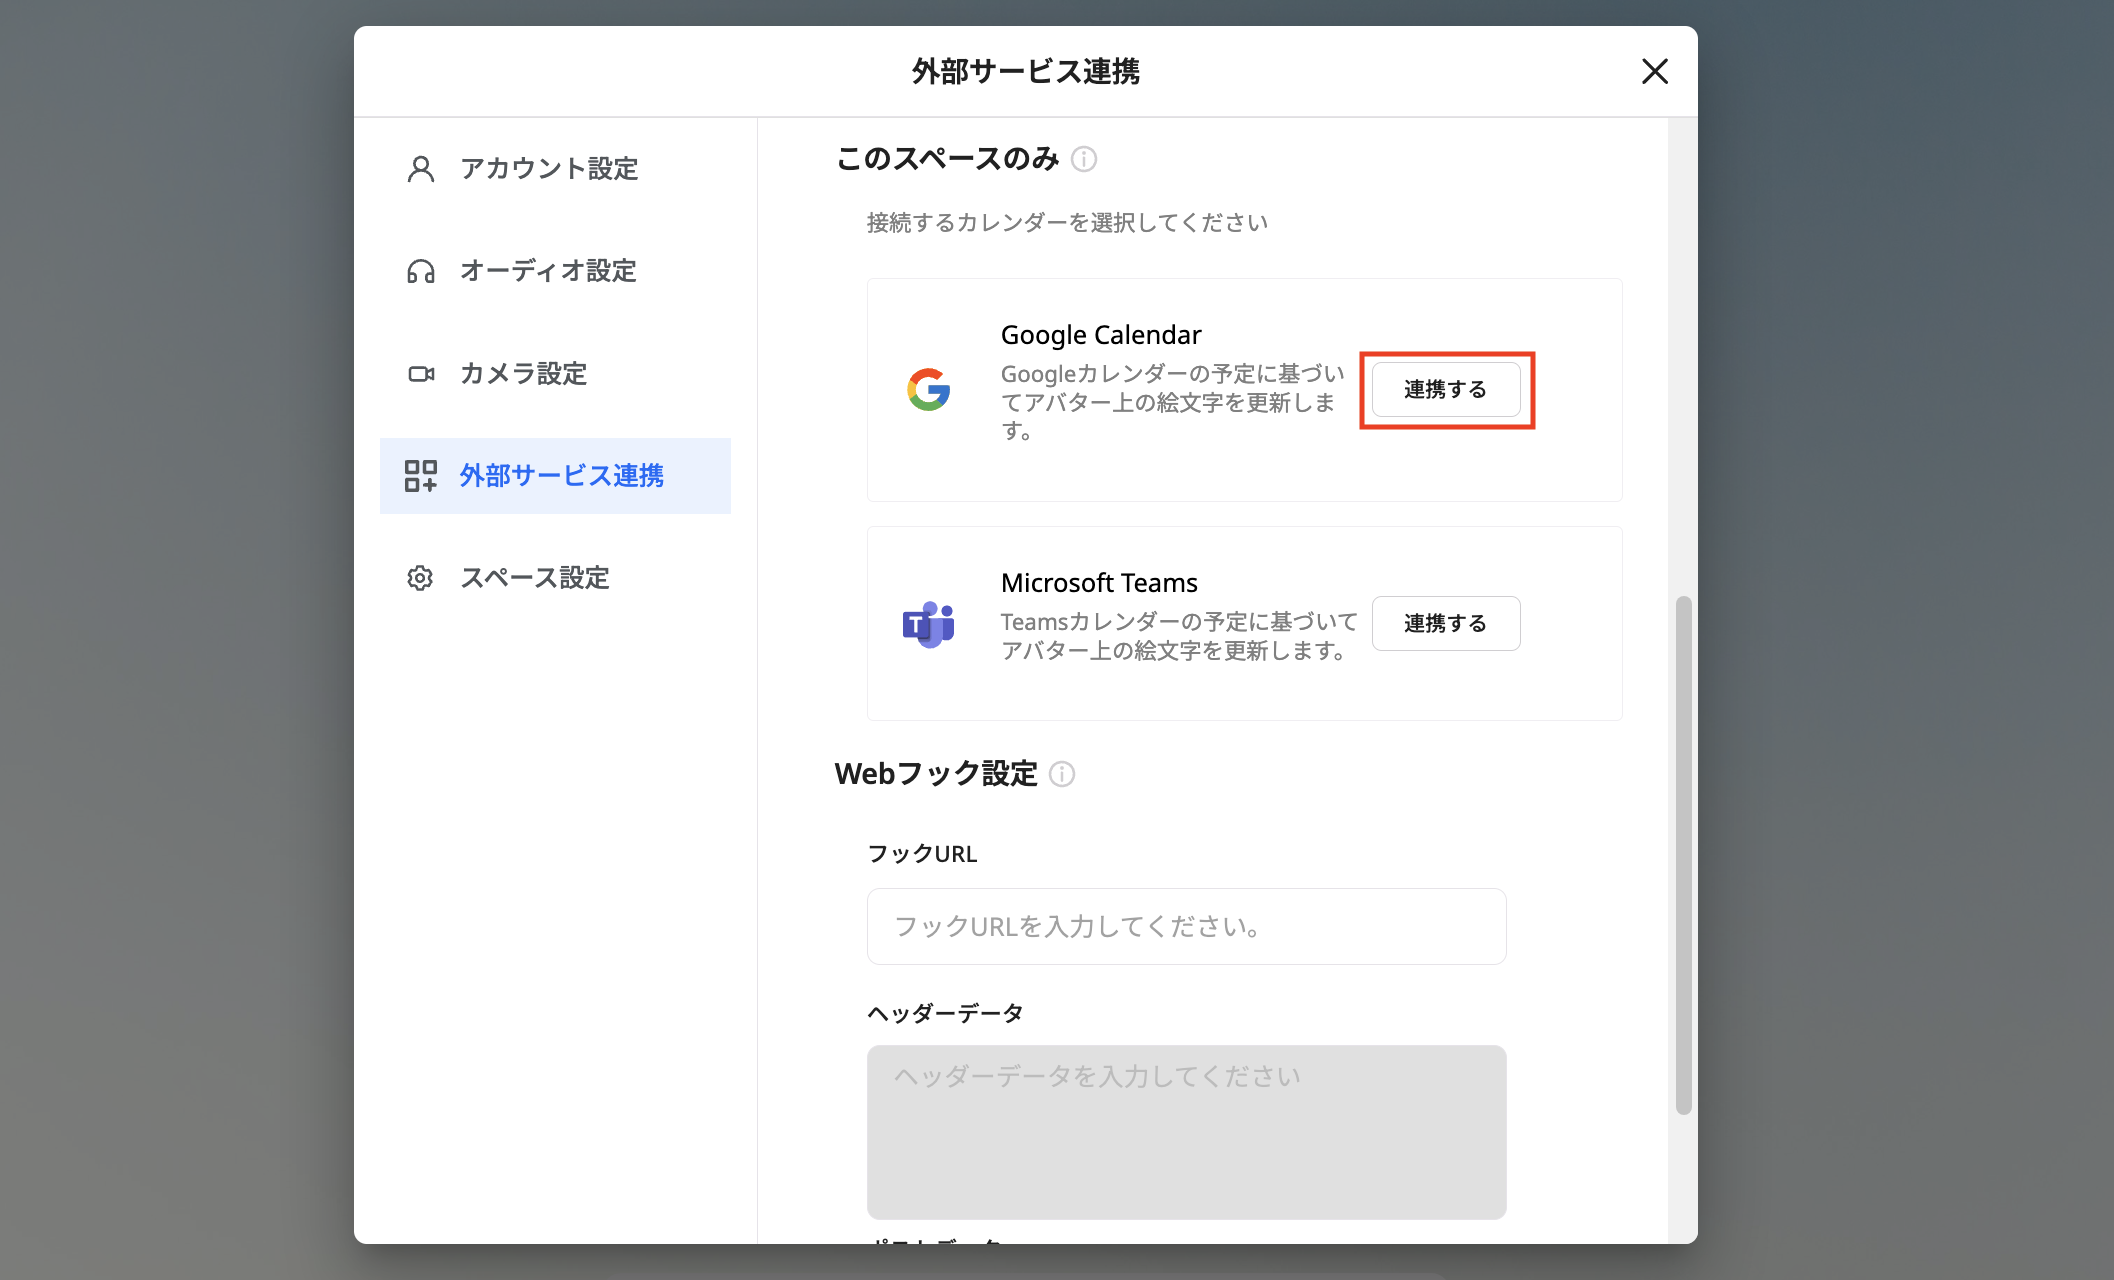Select 外部サービス連携 in the sidebar
Screen dimensions: 2114x1280
pos(555,476)
